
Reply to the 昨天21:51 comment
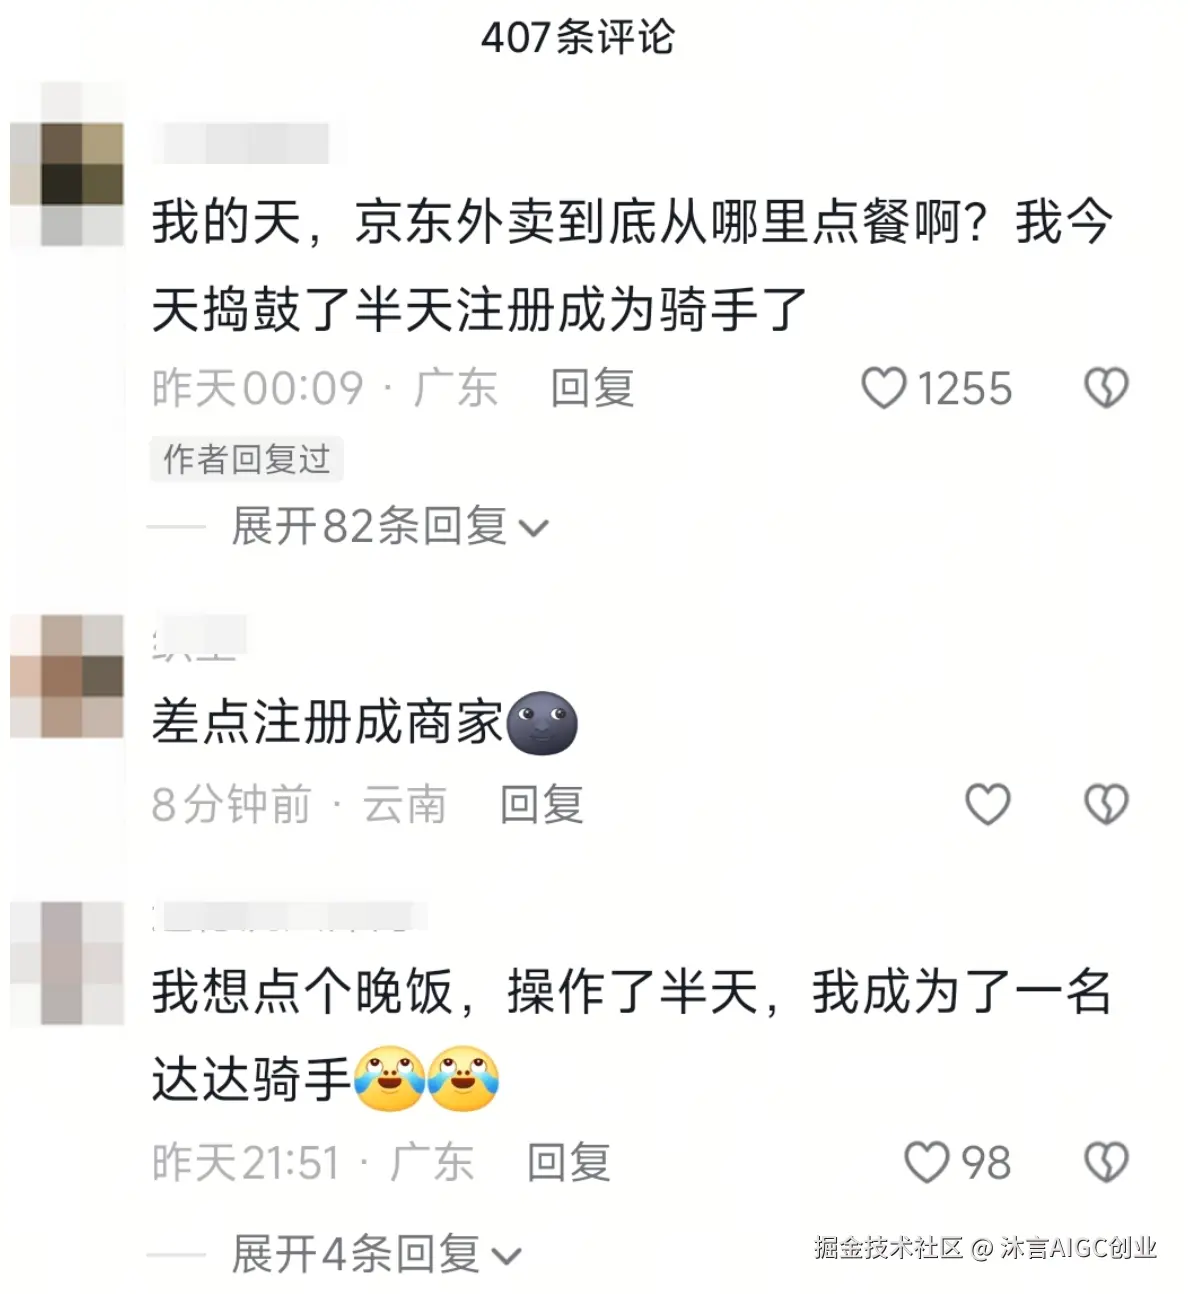click(x=568, y=1162)
